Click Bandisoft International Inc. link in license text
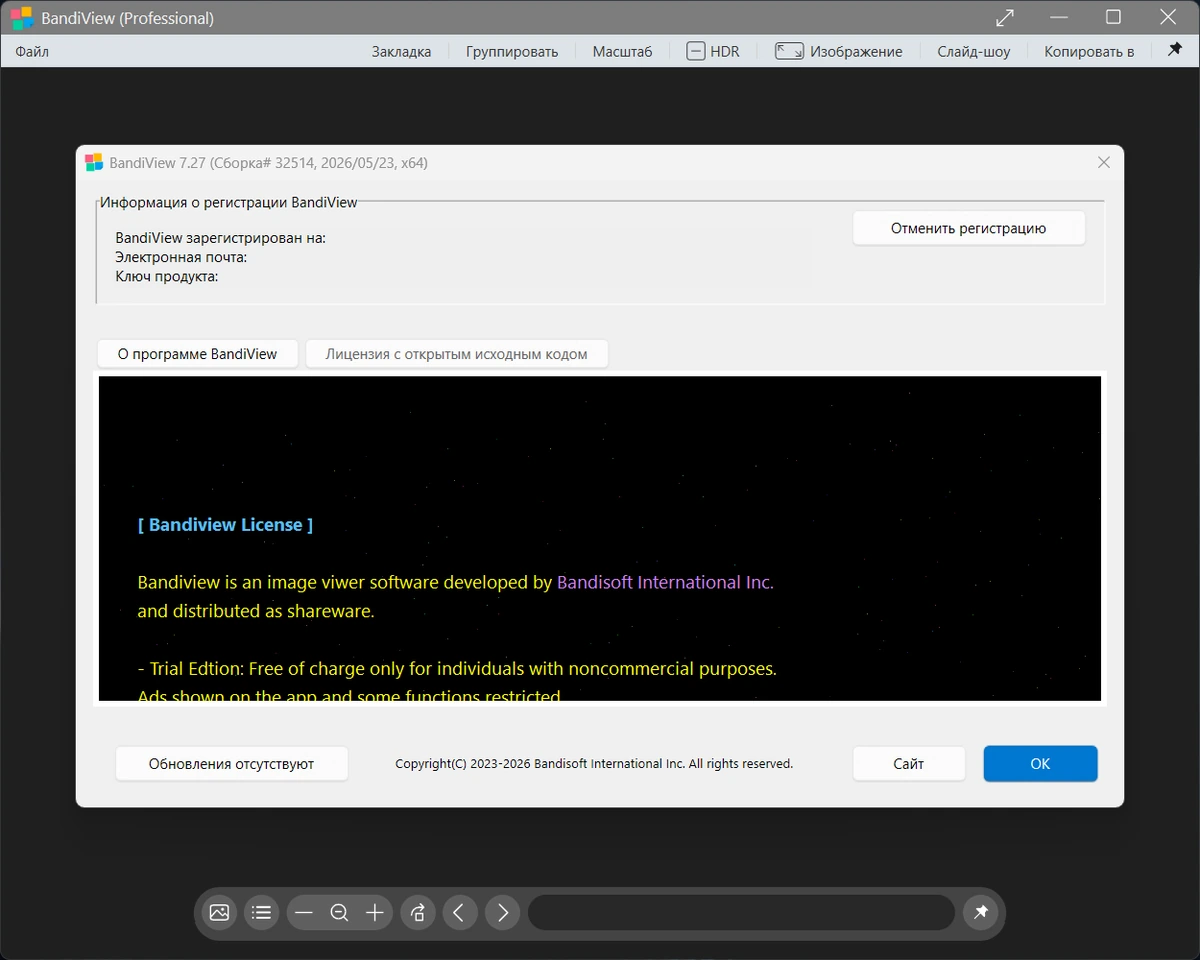 pyautogui.click(x=665, y=582)
